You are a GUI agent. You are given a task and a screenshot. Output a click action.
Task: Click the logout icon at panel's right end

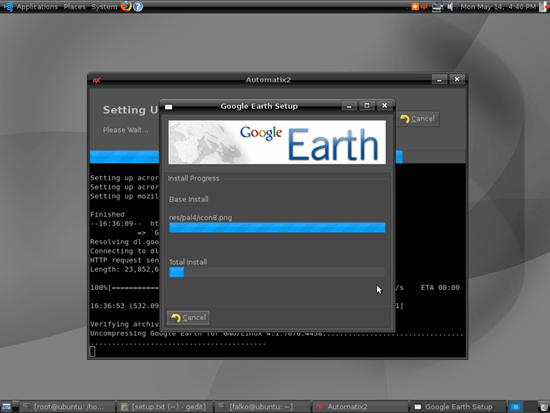pyautogui.click(x=544, y=6)
